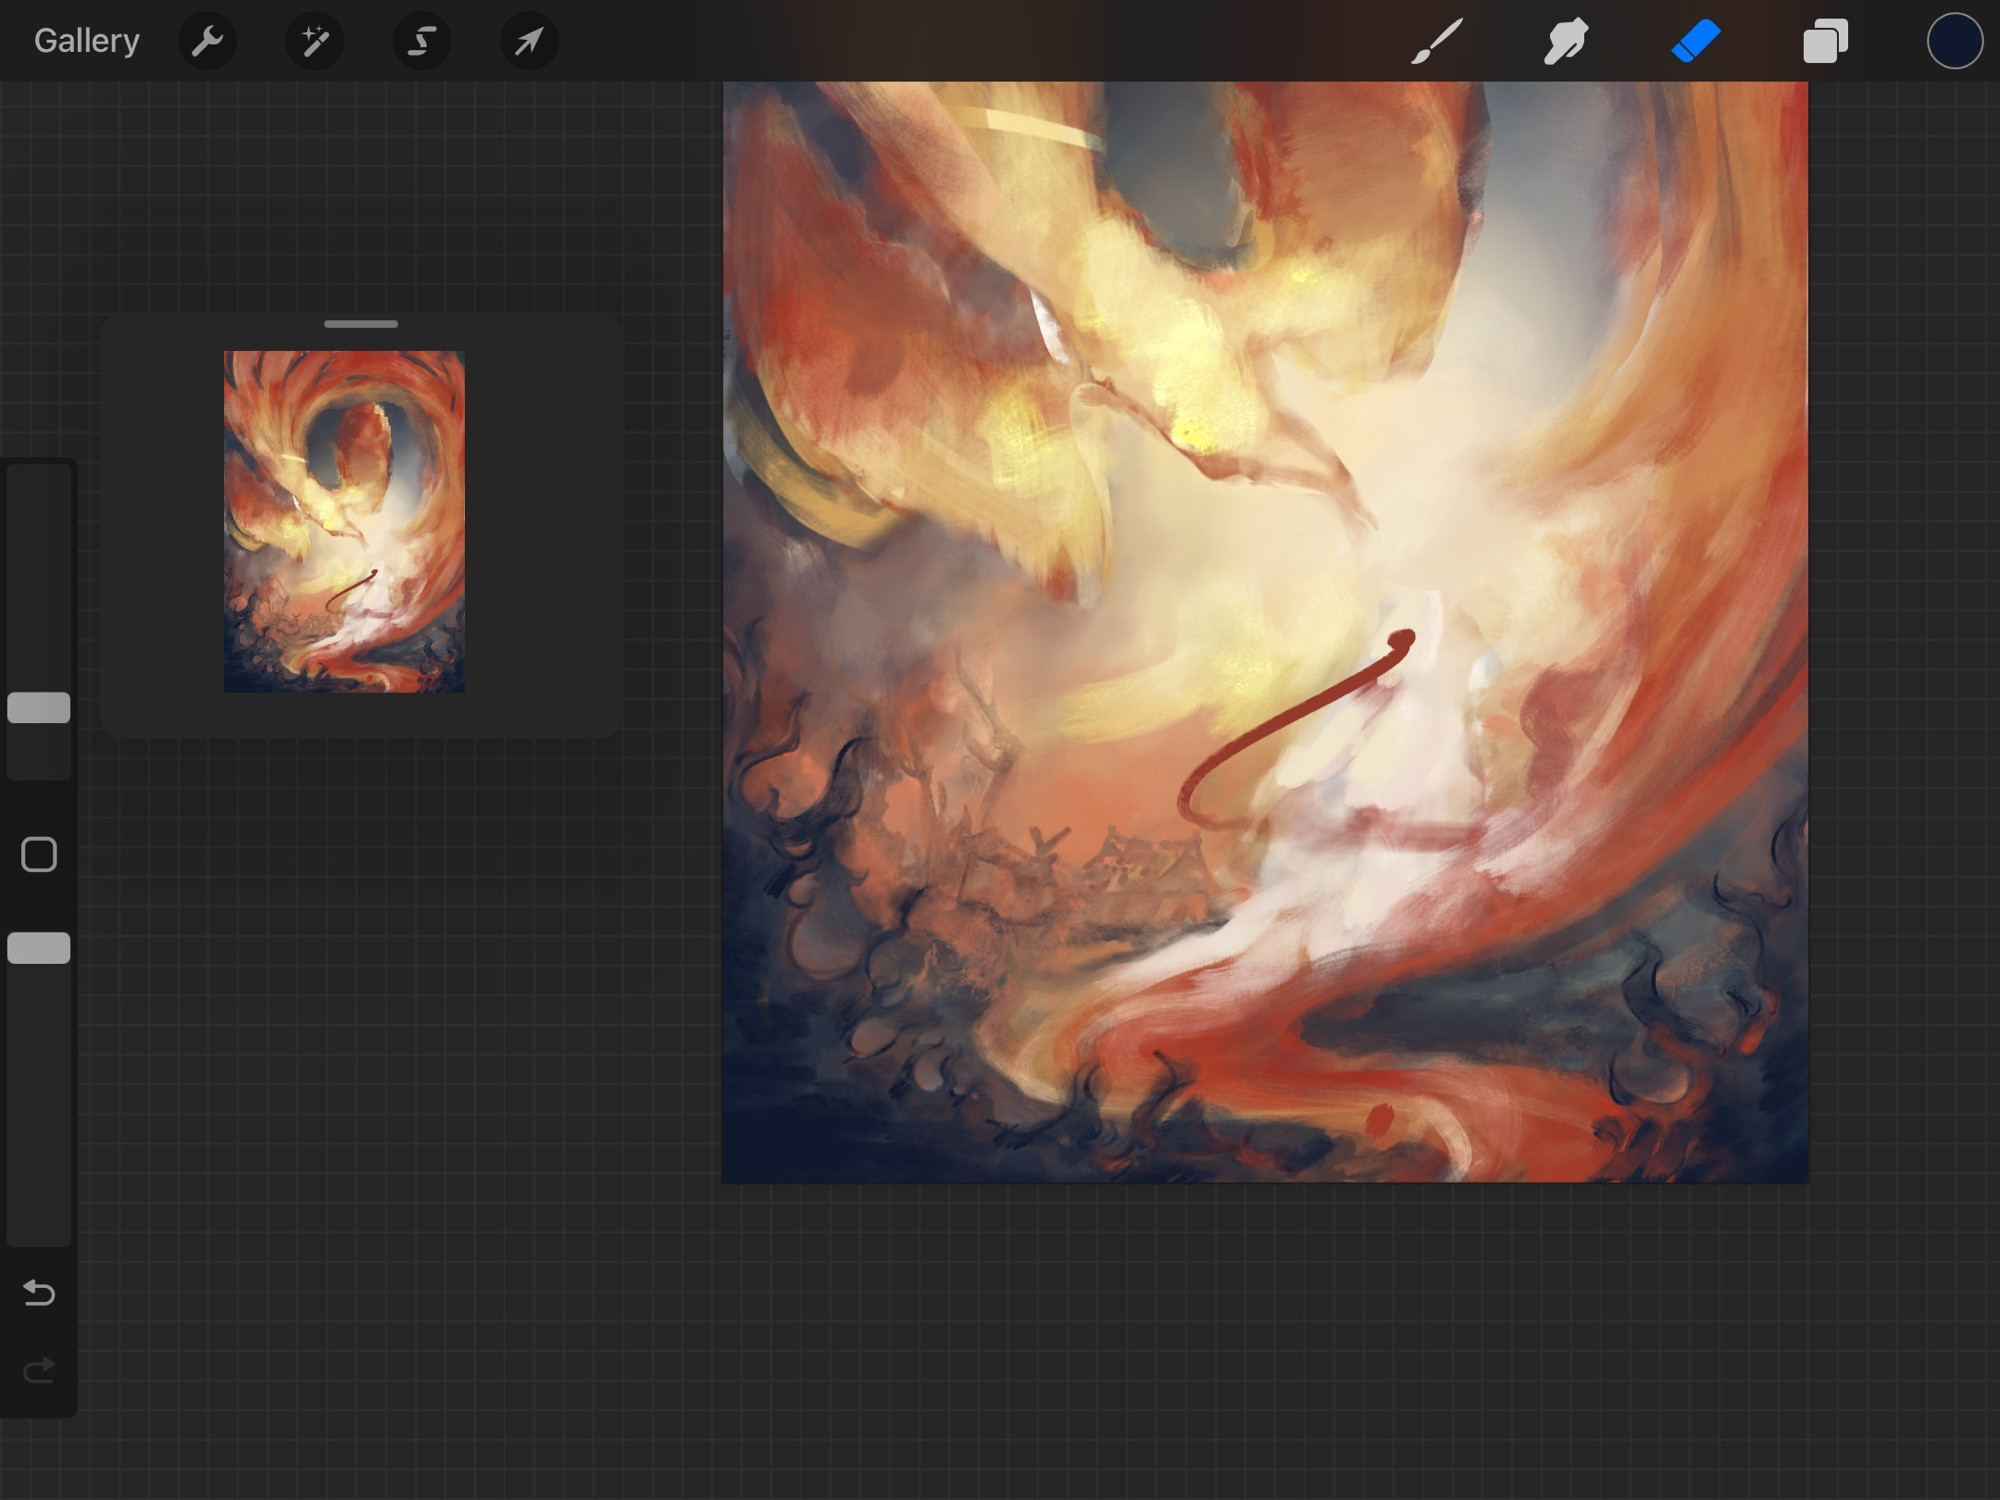The image size is (2000, 1500).
Task: Redo the last action
Action: pyautogui.click(x=39, y=1370)
